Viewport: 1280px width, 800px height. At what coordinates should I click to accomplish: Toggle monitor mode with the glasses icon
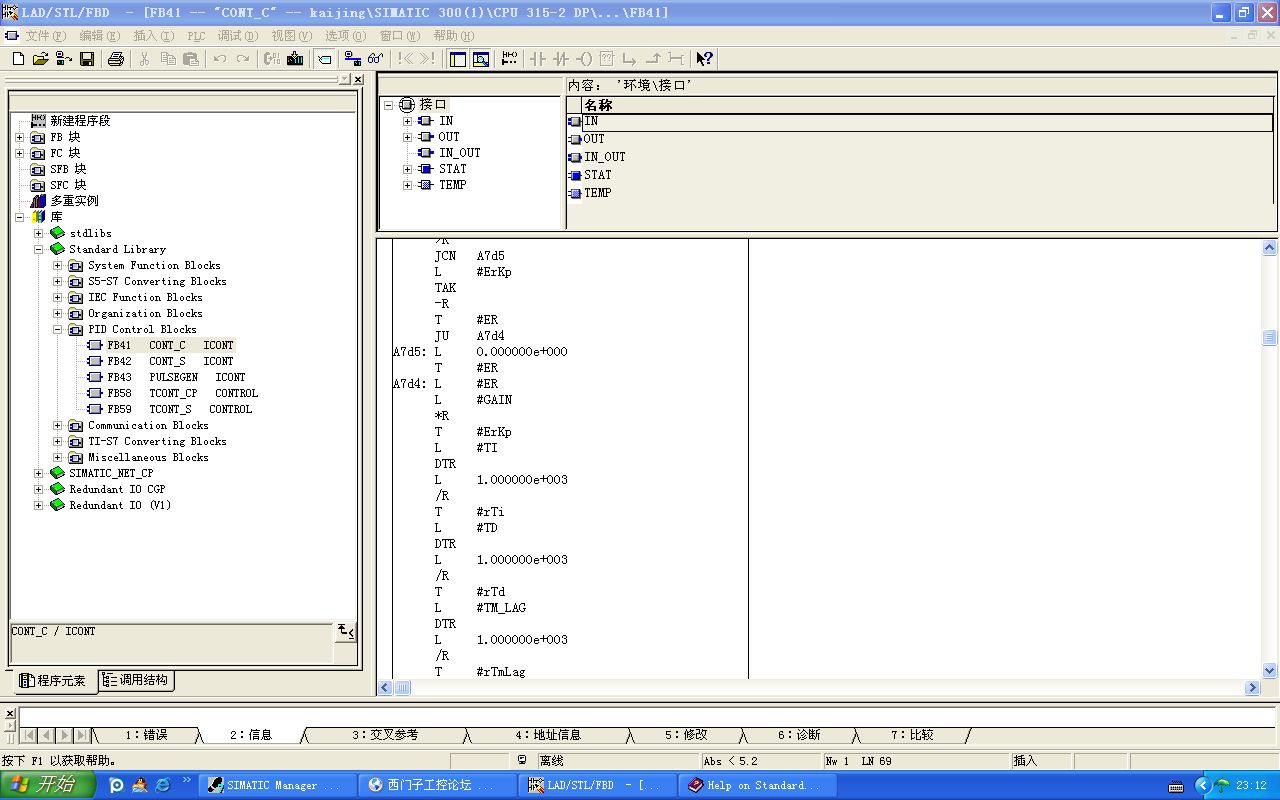point(375,59)
